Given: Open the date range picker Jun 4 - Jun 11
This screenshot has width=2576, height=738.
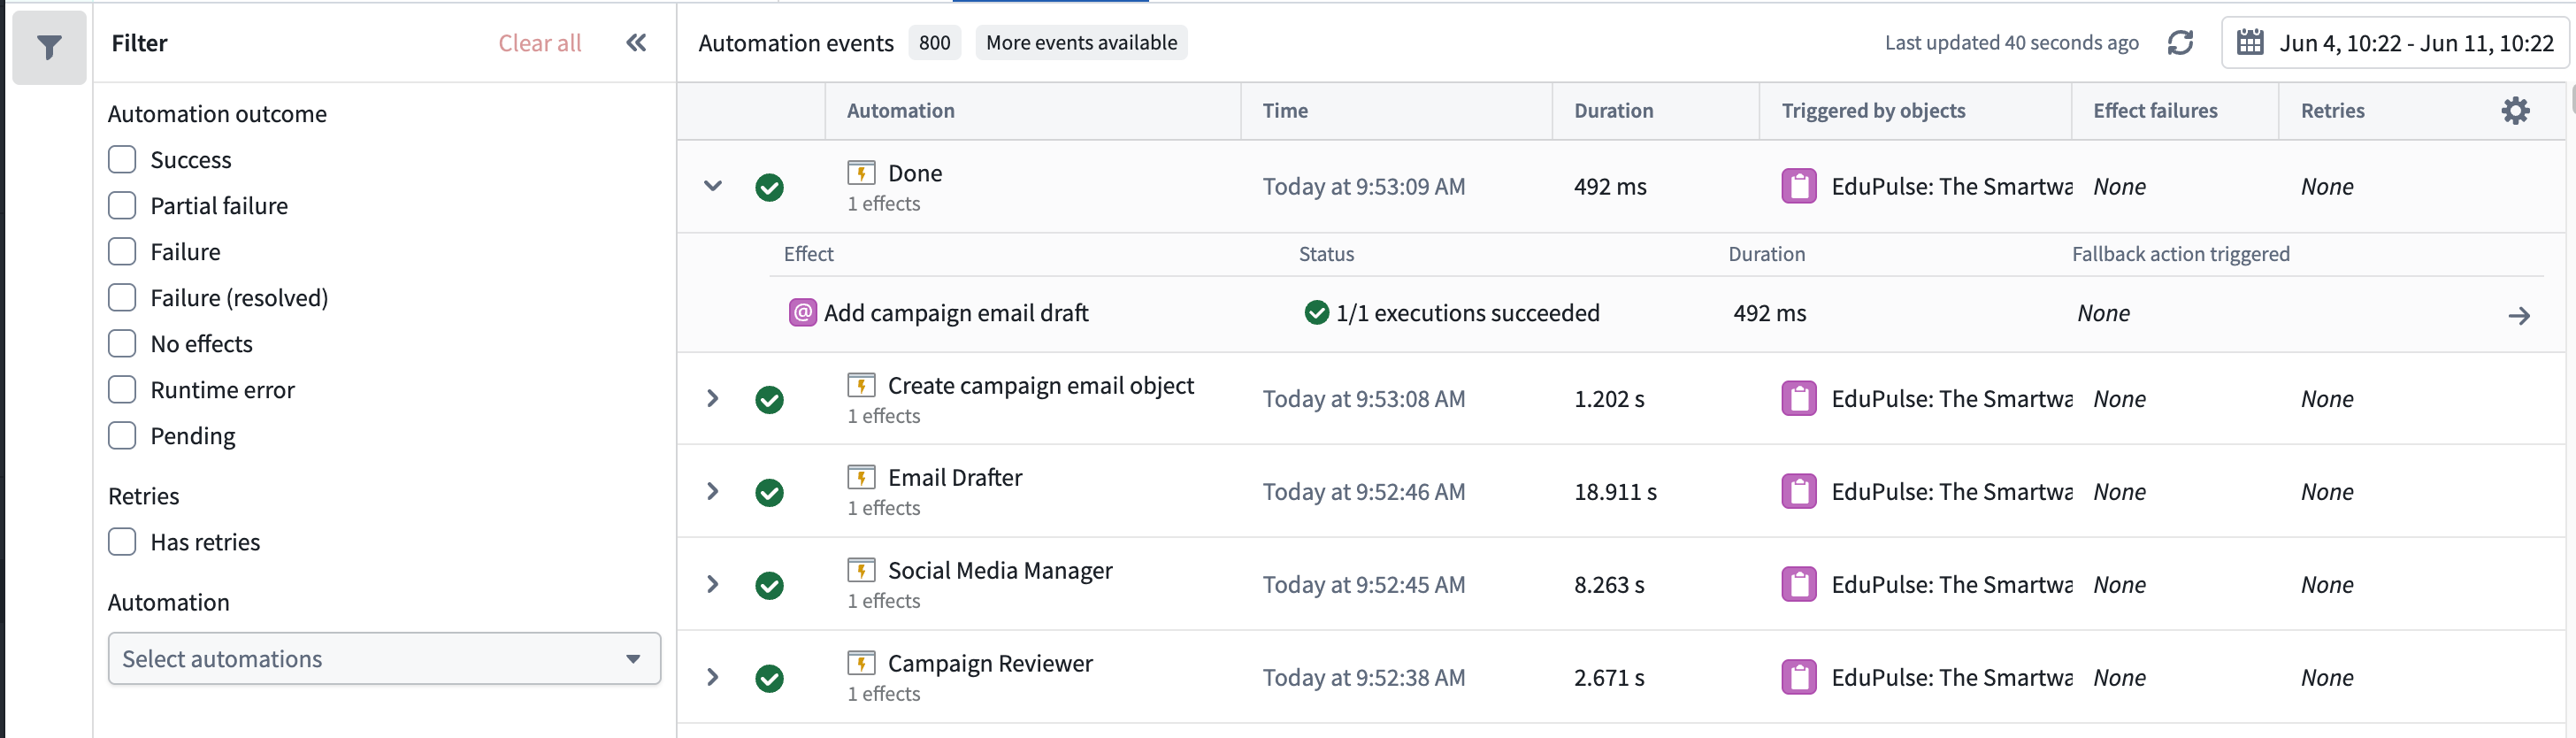Looking at the screenshot, I should 2394,43.
